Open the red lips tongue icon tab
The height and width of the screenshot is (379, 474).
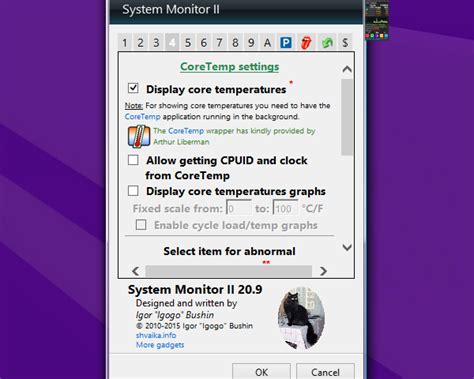(306, 42)
